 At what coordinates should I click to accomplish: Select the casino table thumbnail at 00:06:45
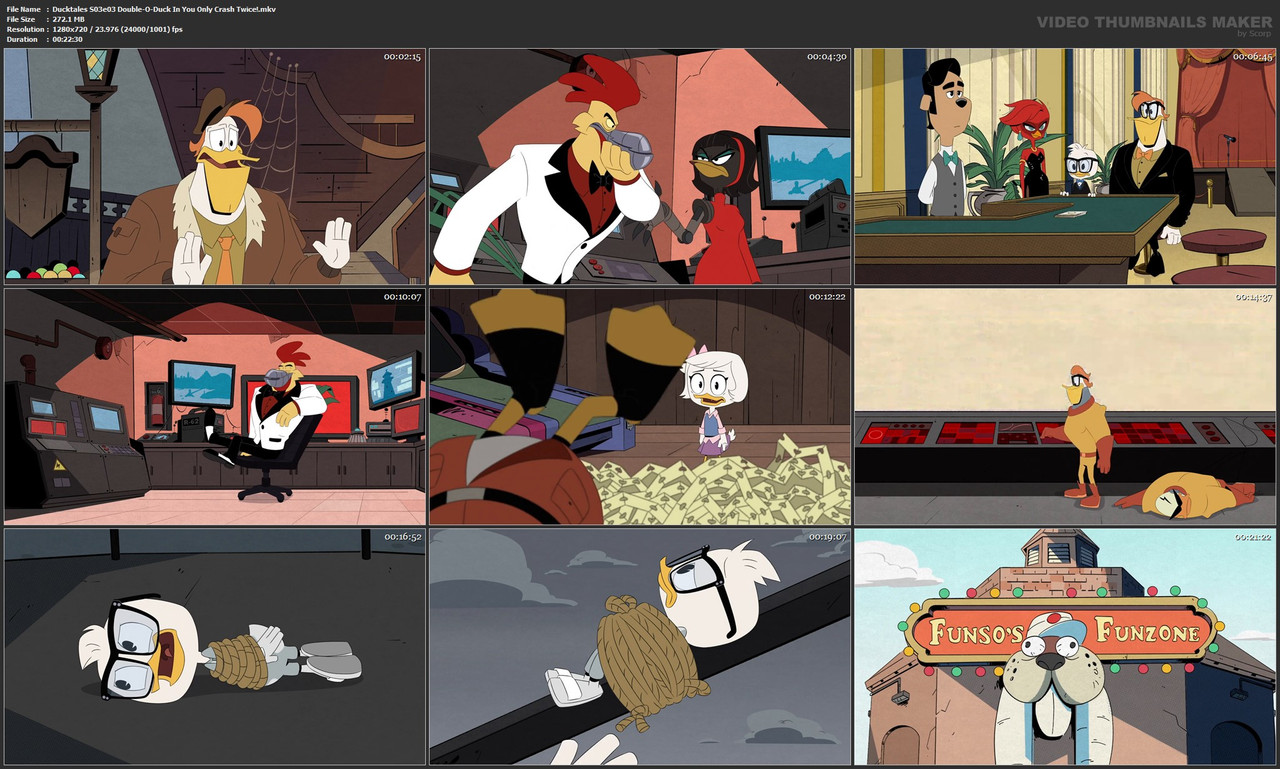click(x=1065, y=165)
